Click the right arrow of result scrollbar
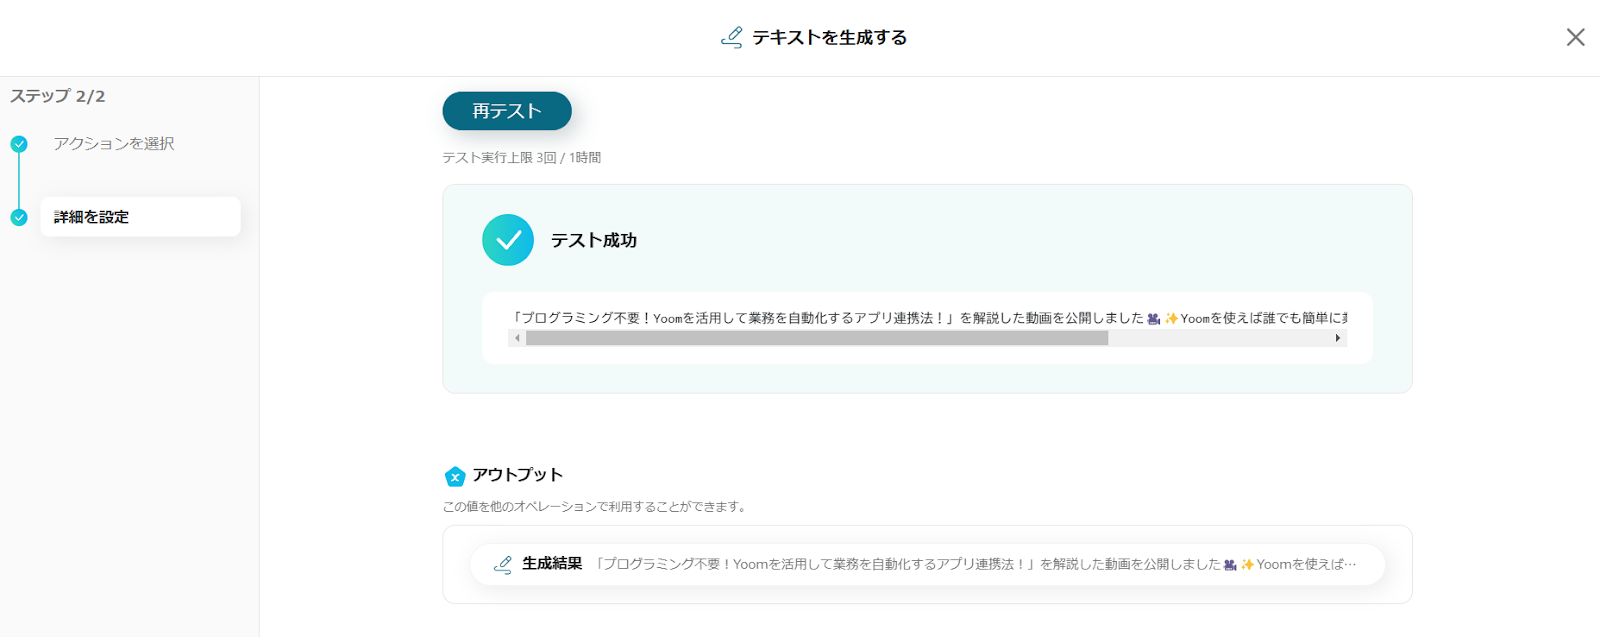1600x637 pixels. [1338, 338]
